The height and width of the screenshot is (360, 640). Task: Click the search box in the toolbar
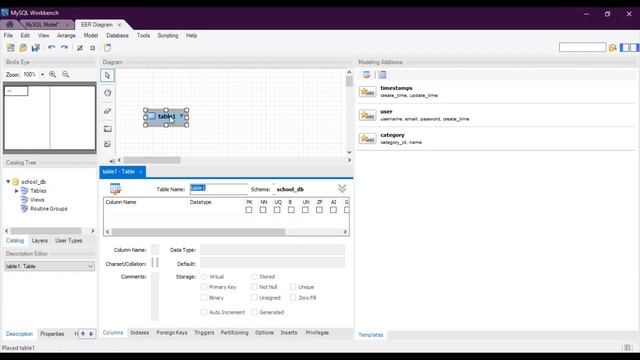click(x=582, y=47)
